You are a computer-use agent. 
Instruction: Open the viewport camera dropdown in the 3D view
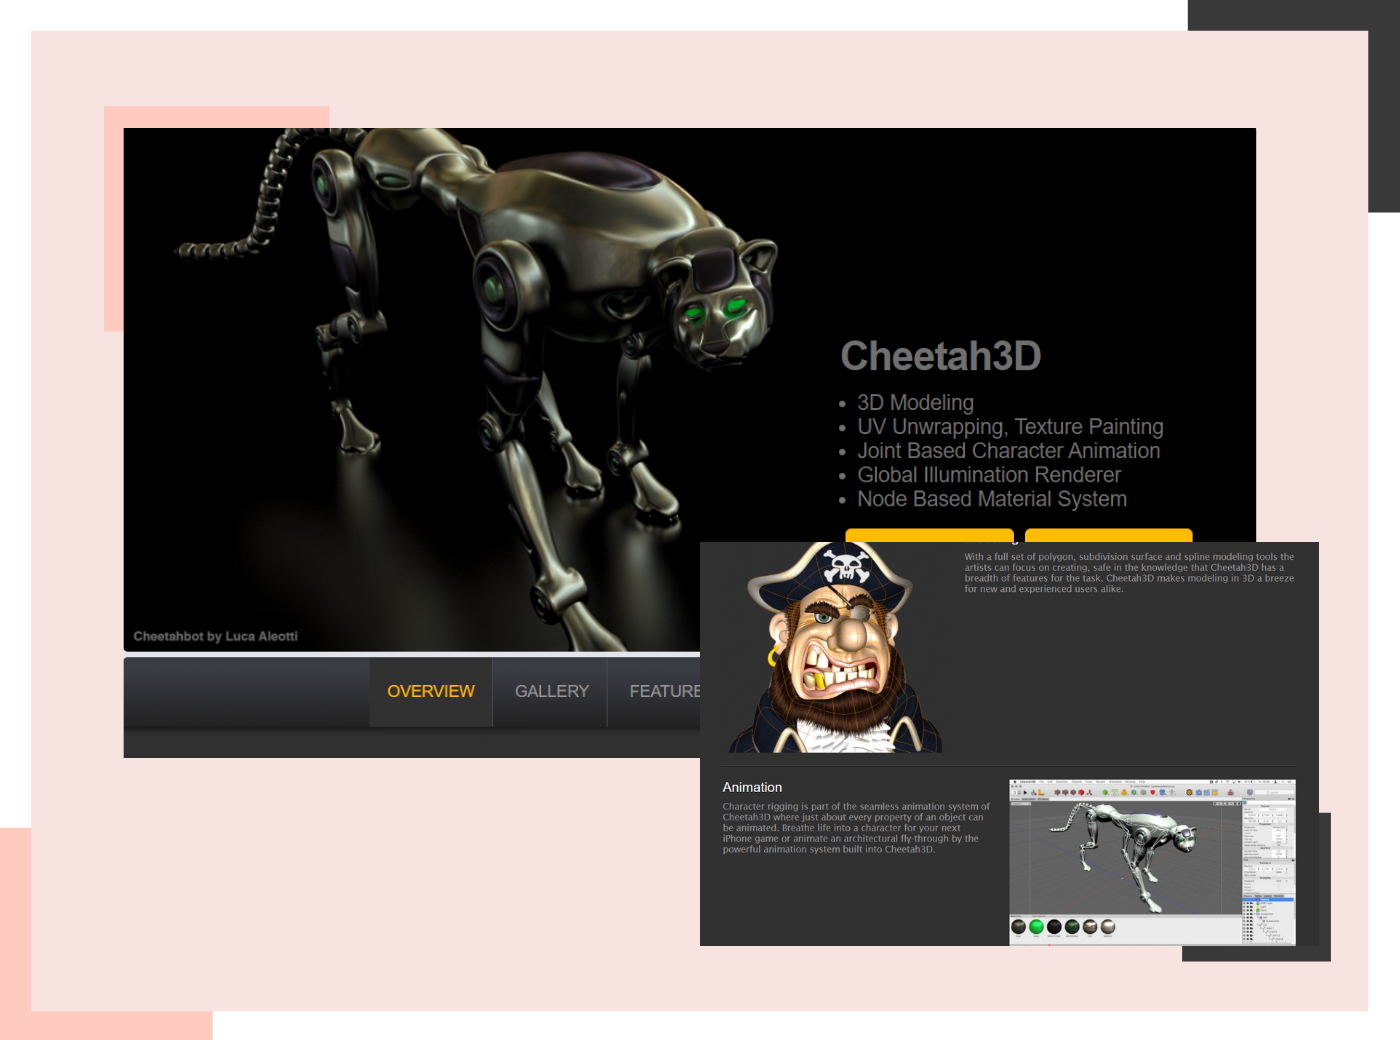(1021, 803)
